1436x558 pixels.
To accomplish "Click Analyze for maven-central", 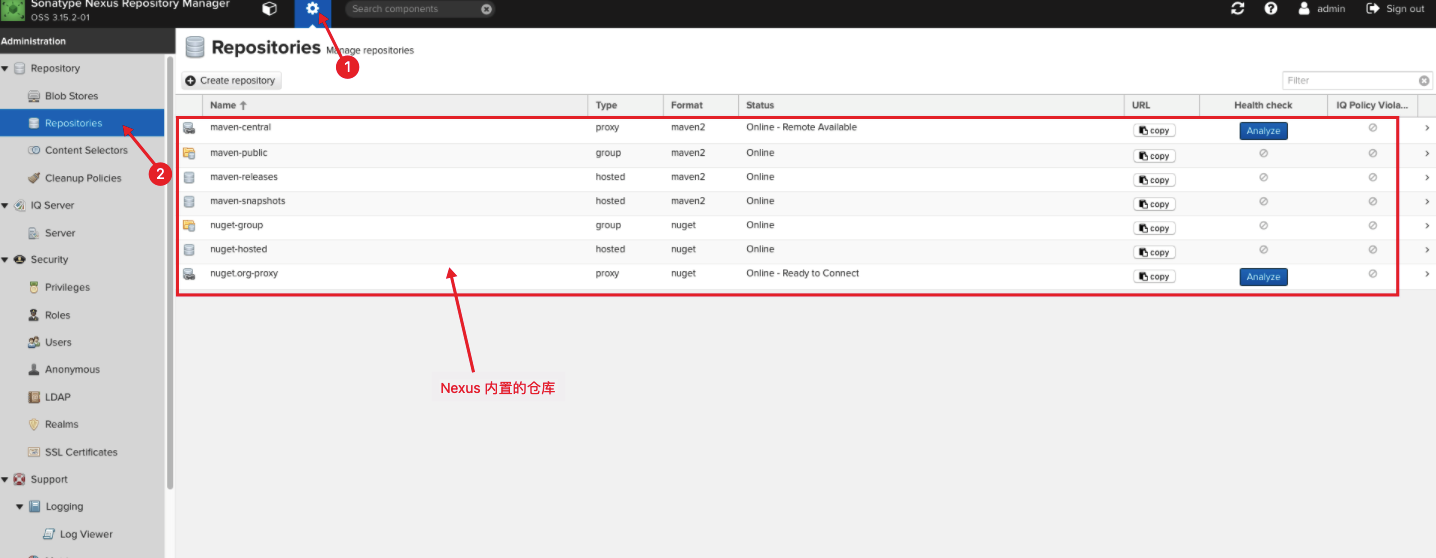I will pyautogui.click(x=1263, y=131).
